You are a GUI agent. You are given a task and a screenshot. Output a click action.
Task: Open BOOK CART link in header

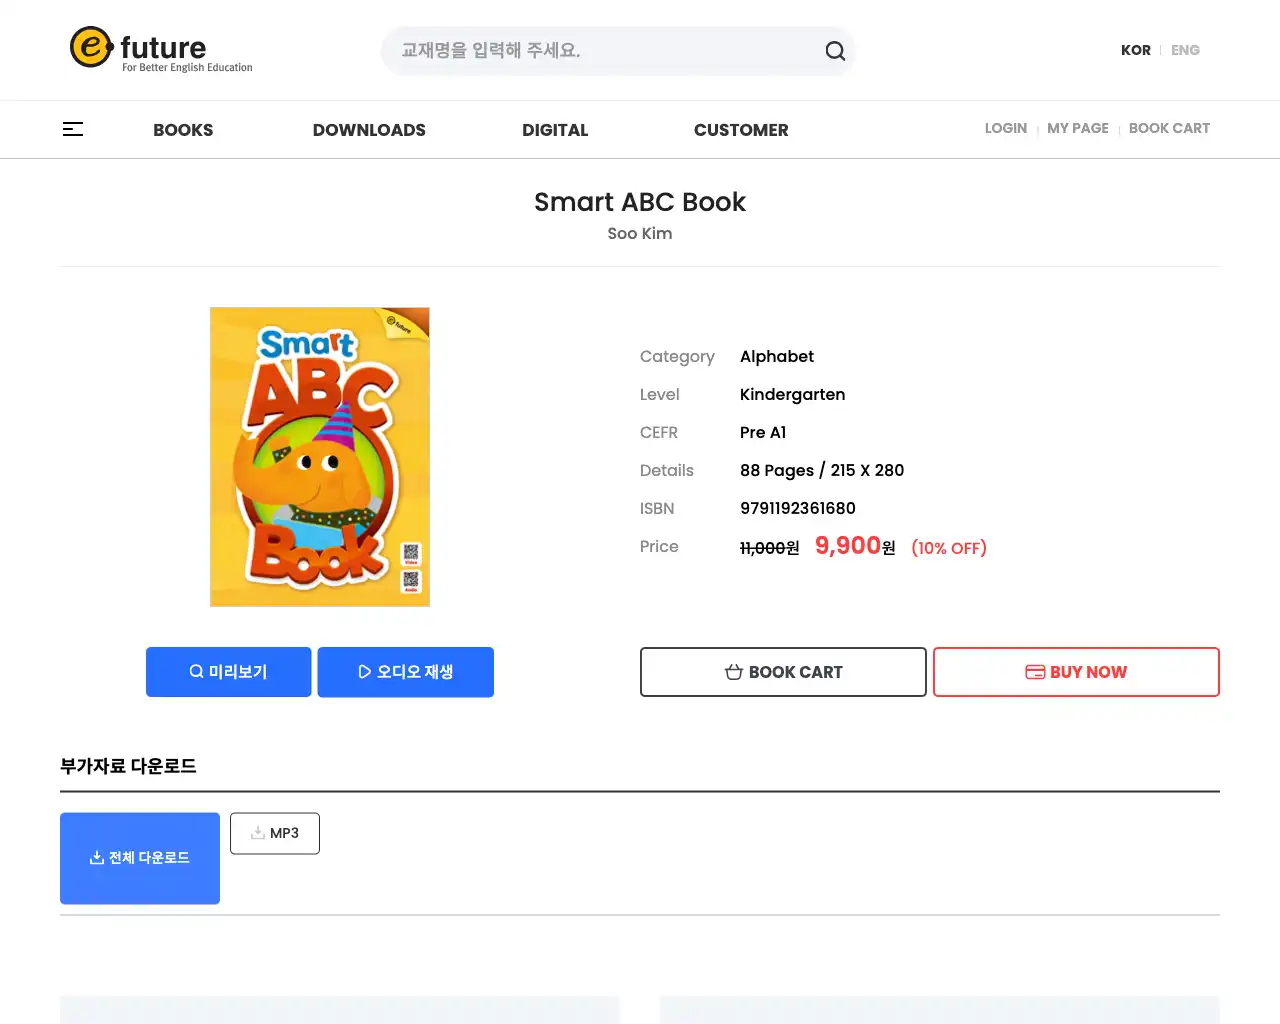pyautogui.click(x=1169, y=128)
